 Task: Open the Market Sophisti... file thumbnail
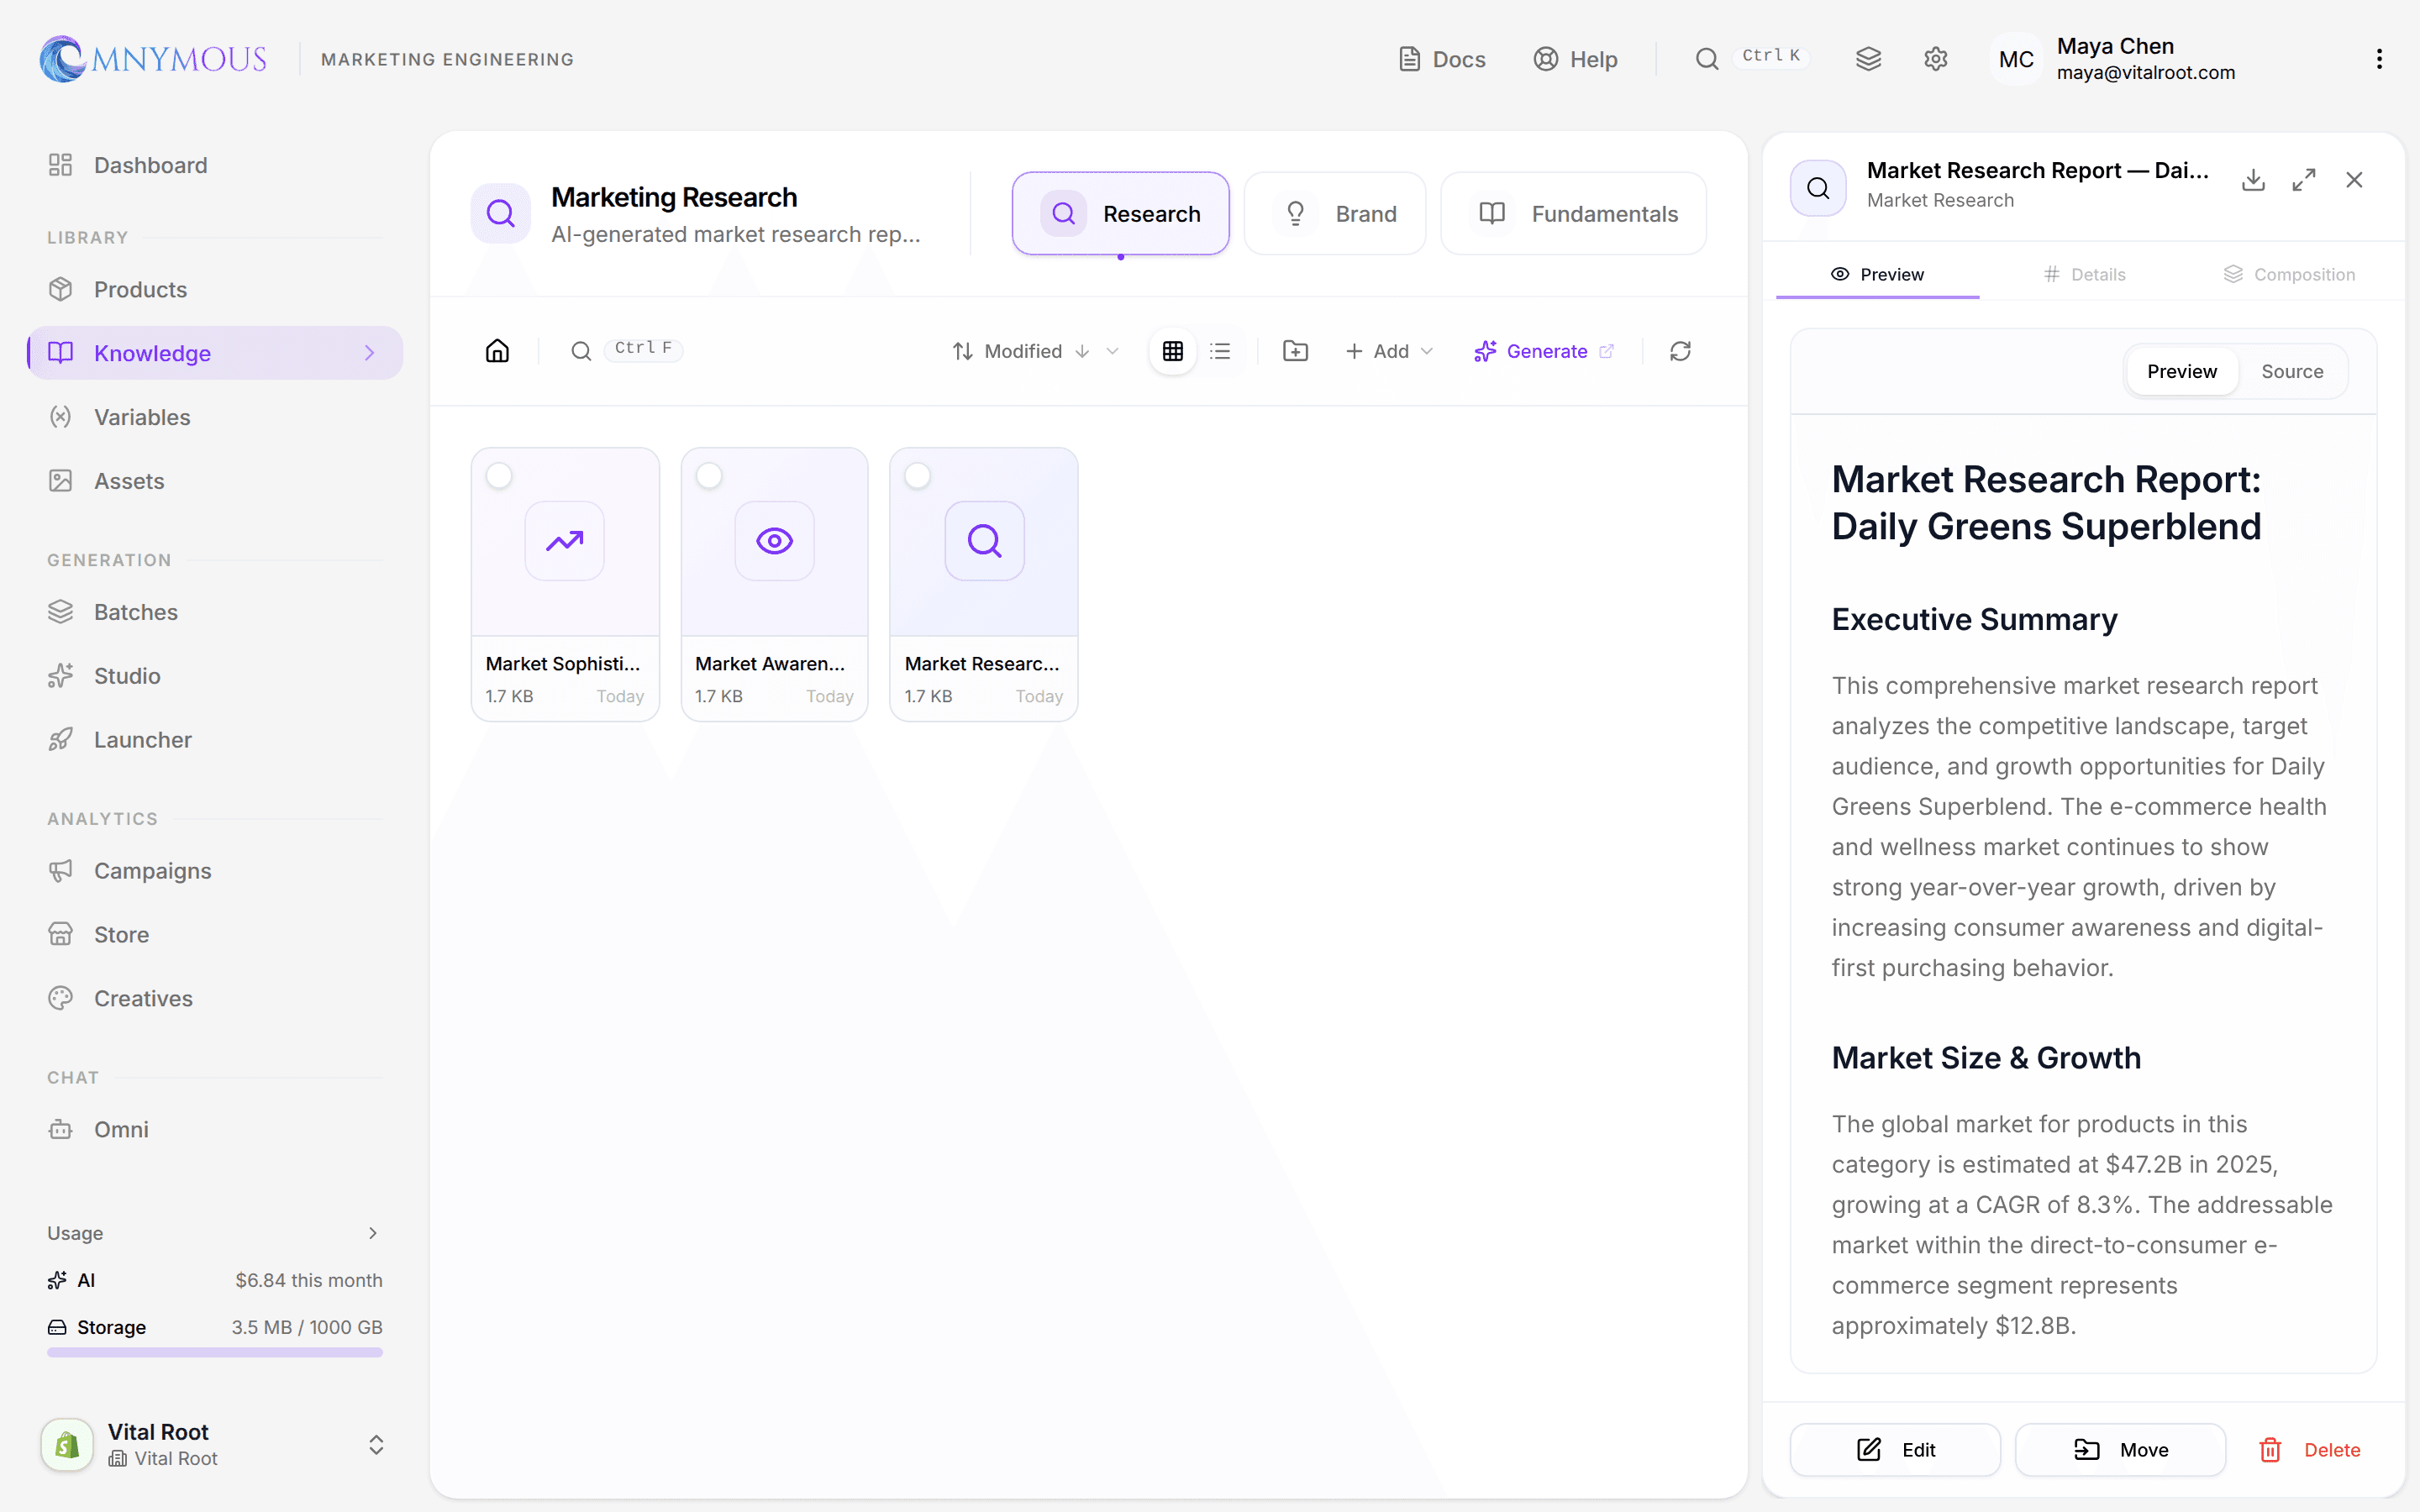click(x=565, y=541)
